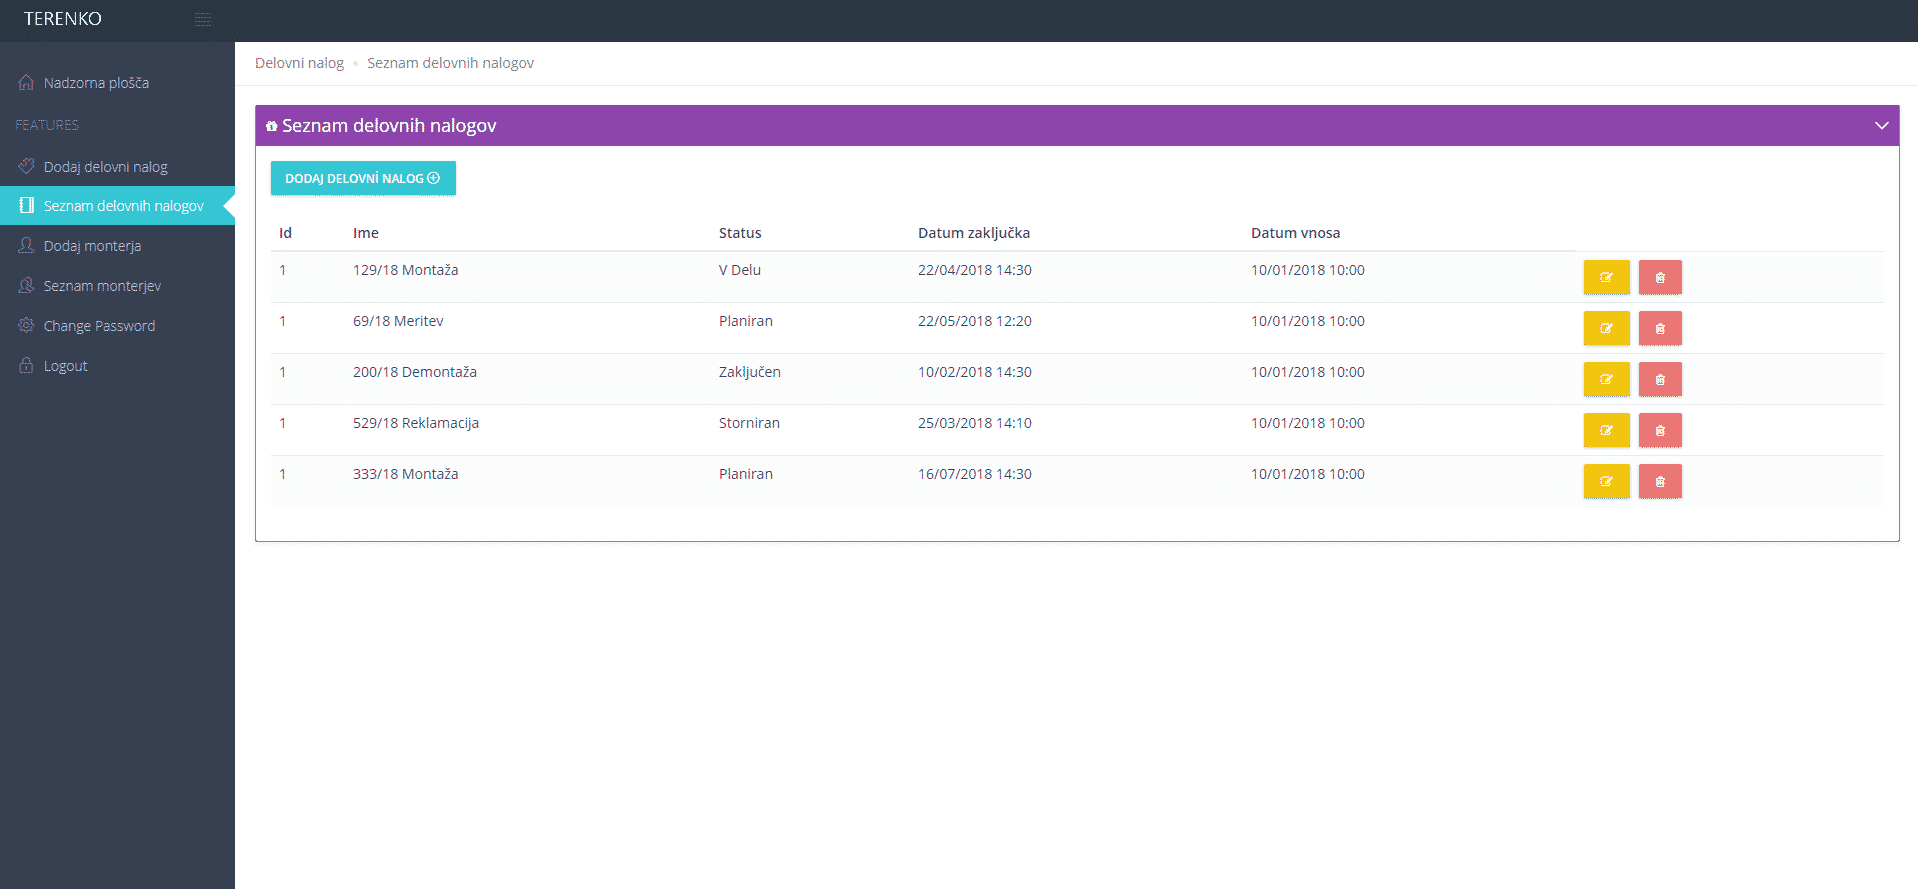Select Seznam delovnih nalogov sidebar item
This screenshot has height=889, width=1918.
coord(123,206)
